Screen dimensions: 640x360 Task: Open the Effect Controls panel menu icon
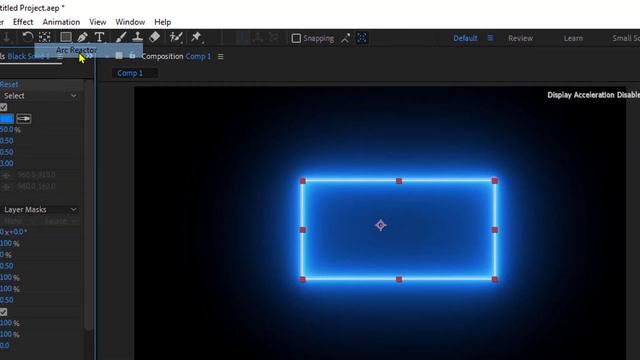[60, 56]
